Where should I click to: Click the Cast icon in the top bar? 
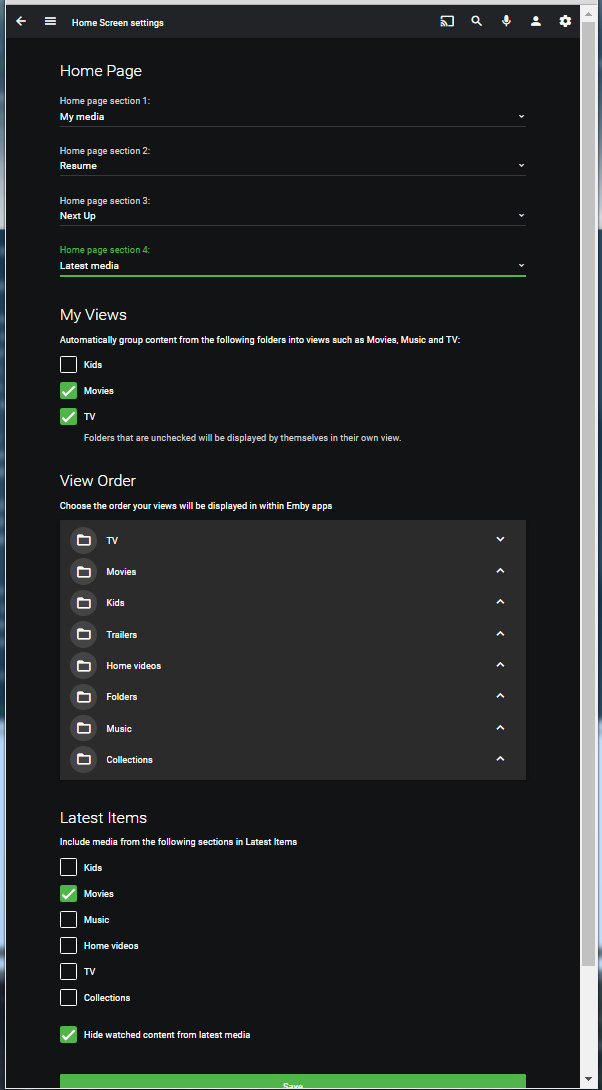click(x=446, y=20)
